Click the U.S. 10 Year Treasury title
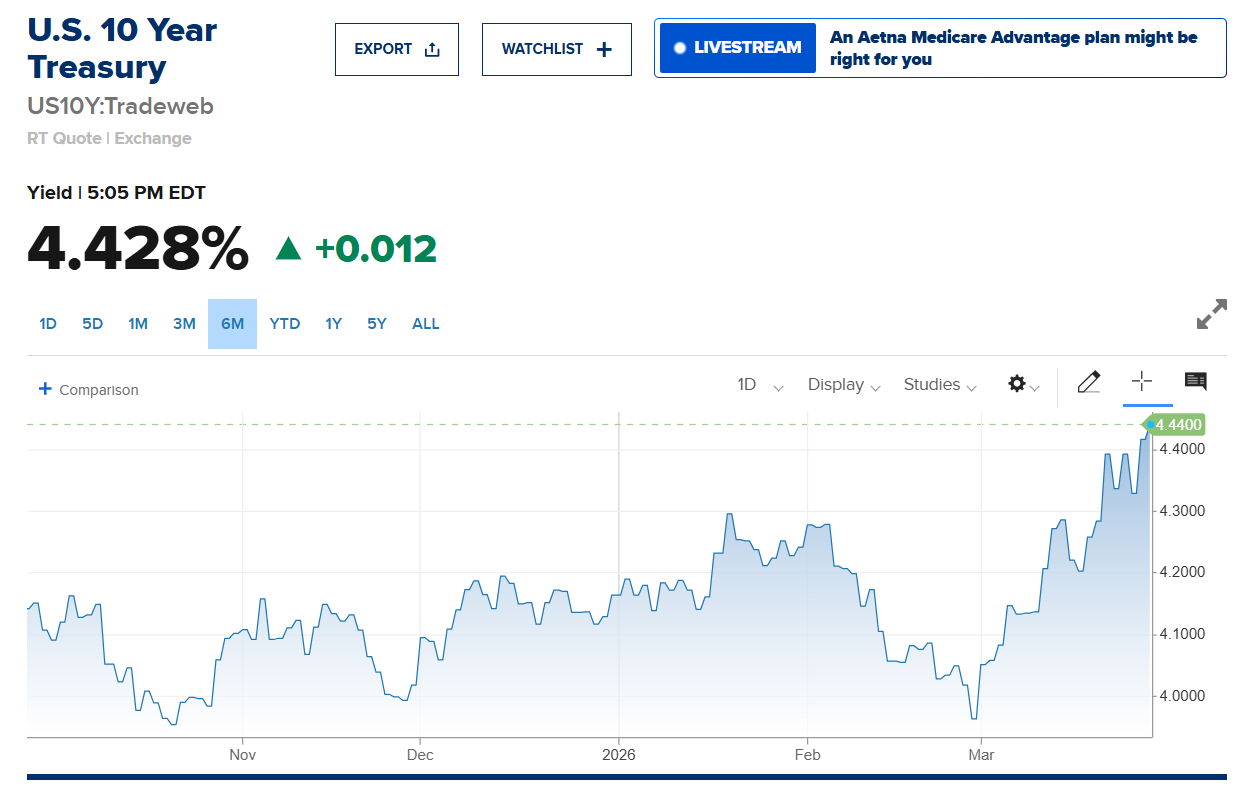Image resolution: width=1241 pixels, height=788 pixels. (122, 48)
